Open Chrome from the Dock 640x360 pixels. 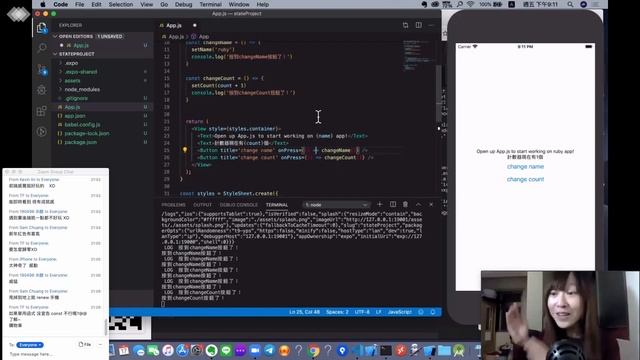pos(313,350)
